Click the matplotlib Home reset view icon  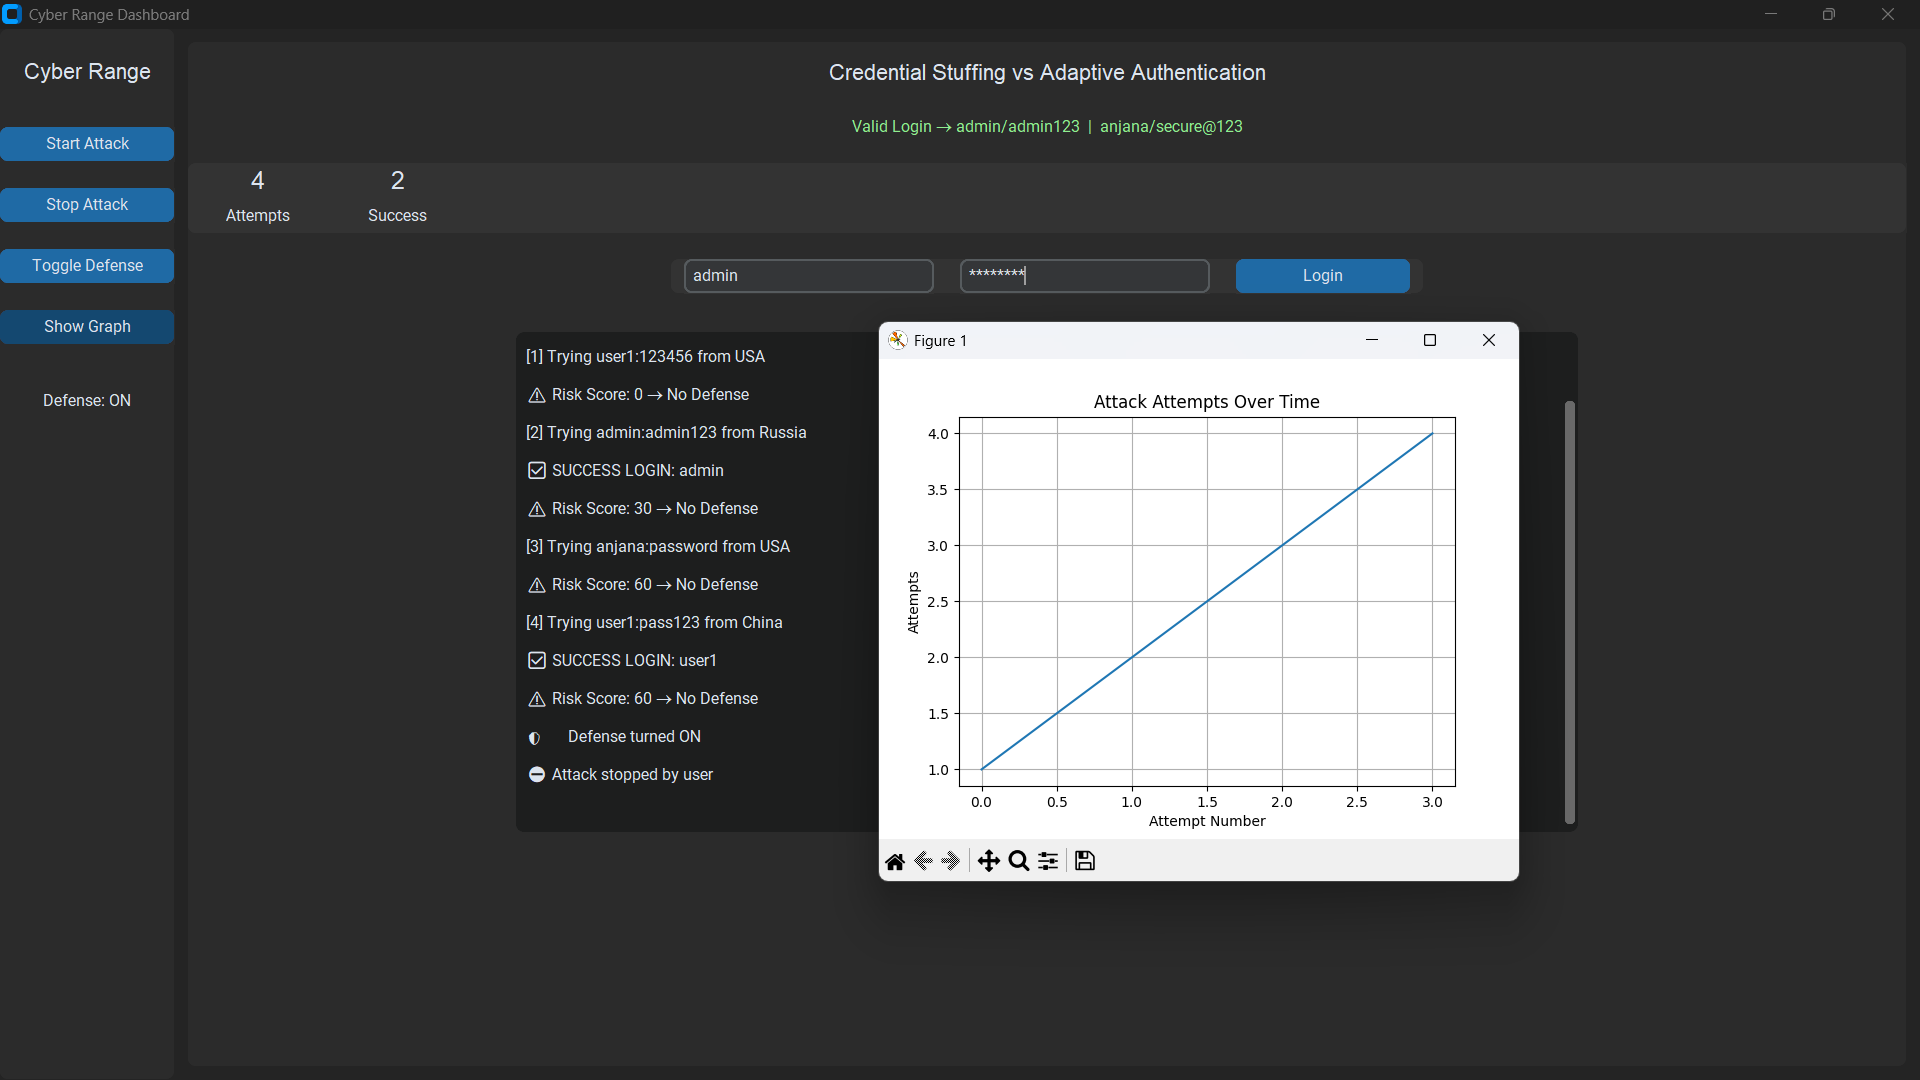895,861
